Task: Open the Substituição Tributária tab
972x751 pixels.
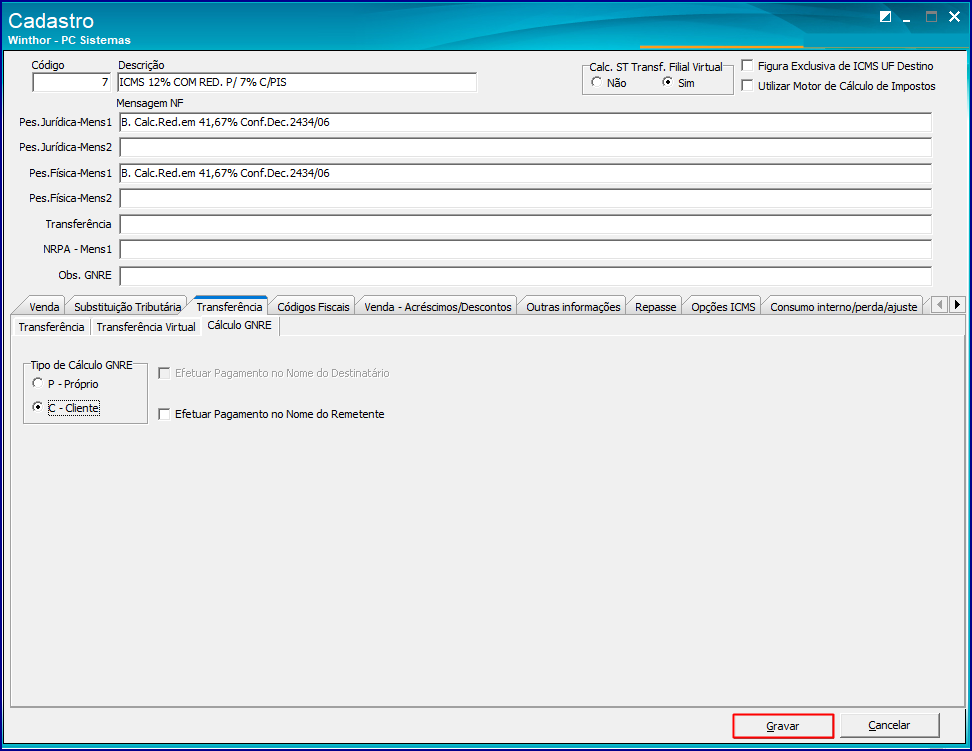Action: [127, 306]
